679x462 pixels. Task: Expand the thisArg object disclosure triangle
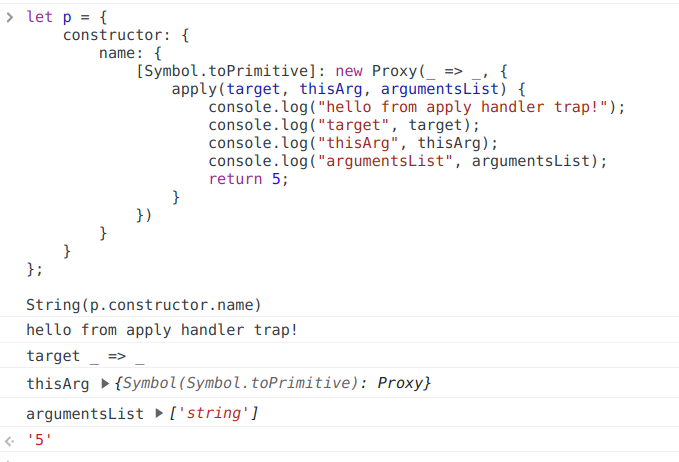coord(107,384)
